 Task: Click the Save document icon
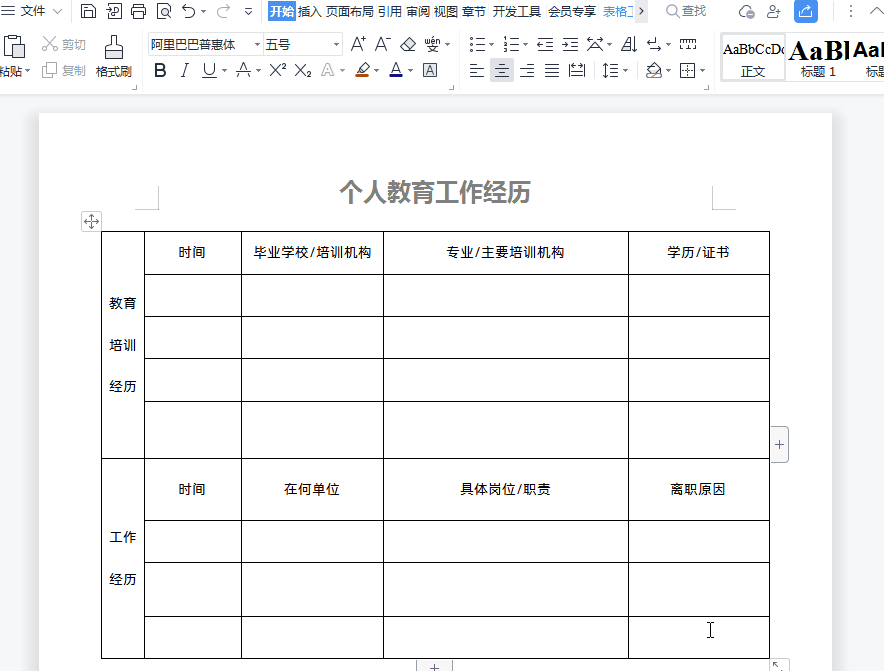88,11
